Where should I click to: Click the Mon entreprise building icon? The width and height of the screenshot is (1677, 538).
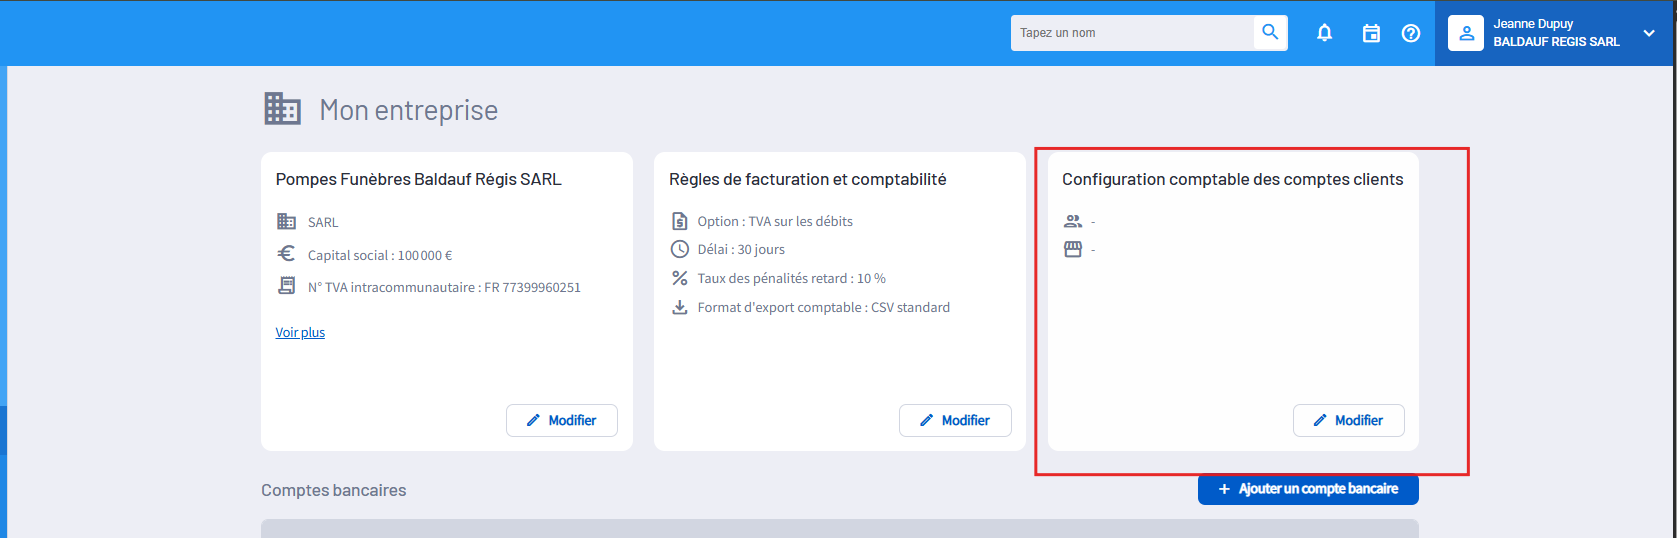[x=282, y=109]
